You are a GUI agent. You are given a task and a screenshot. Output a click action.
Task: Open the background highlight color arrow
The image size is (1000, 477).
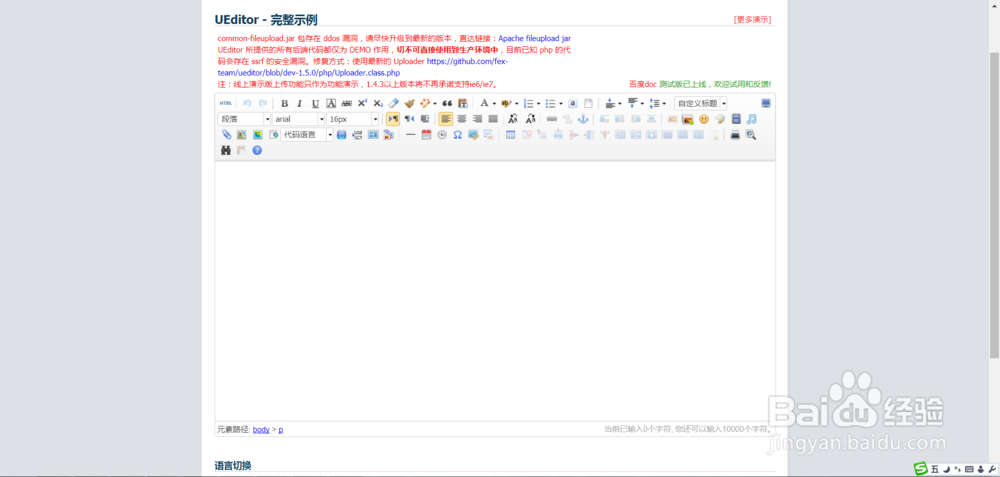(x=517, y=103)
